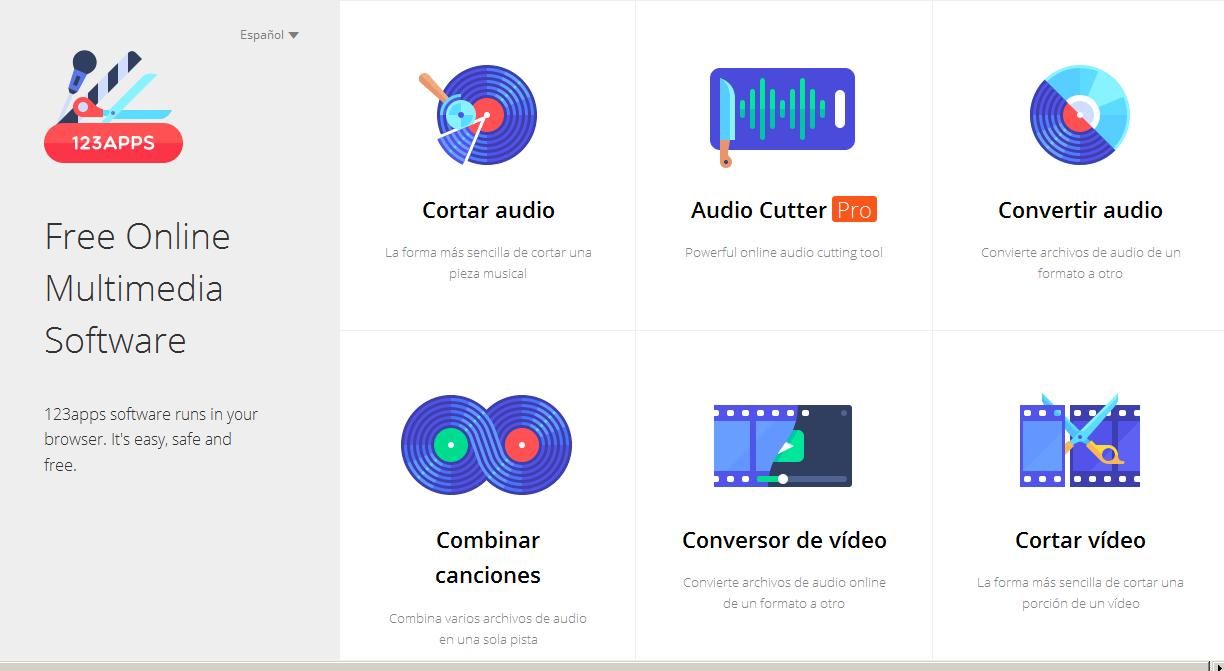Open the Combinar canciones title link
The image size is (1224, 671).
tap(488, 557)
